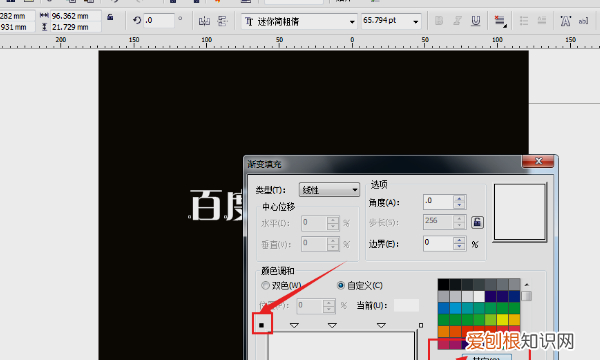Image resolution: width=600 pixels, height=360 pixels.
Task: Click the palette scroll up arrow
Action: (527, 285)
